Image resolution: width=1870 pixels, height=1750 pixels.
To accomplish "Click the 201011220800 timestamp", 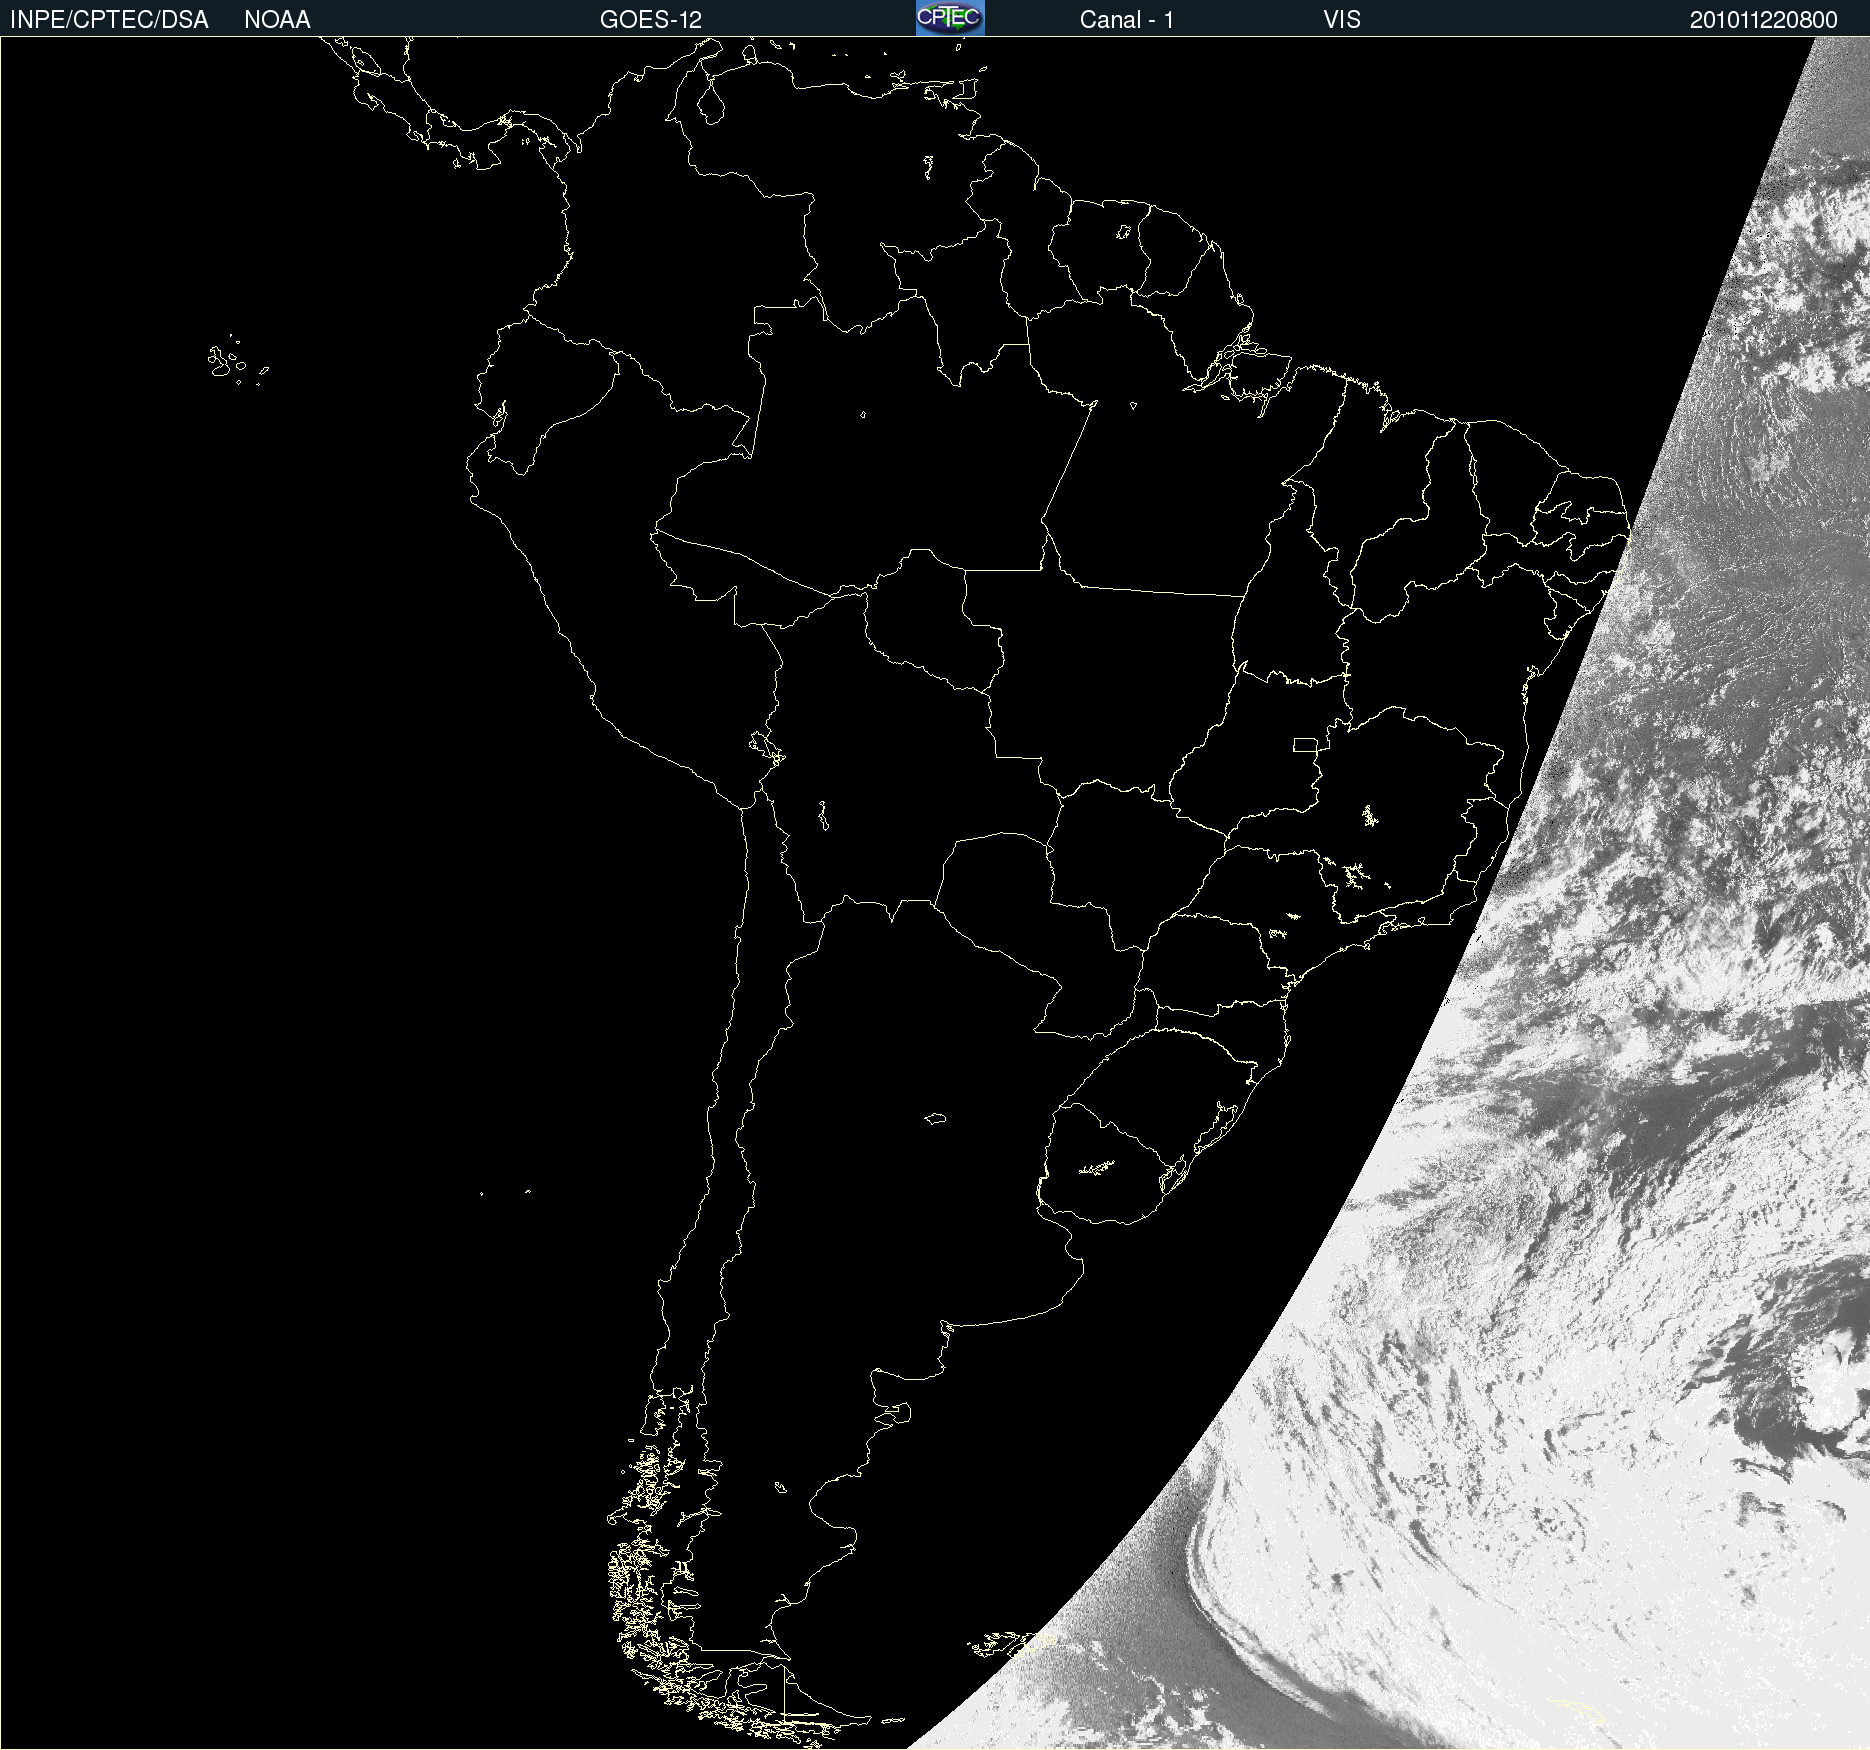I will (1764, 20).
